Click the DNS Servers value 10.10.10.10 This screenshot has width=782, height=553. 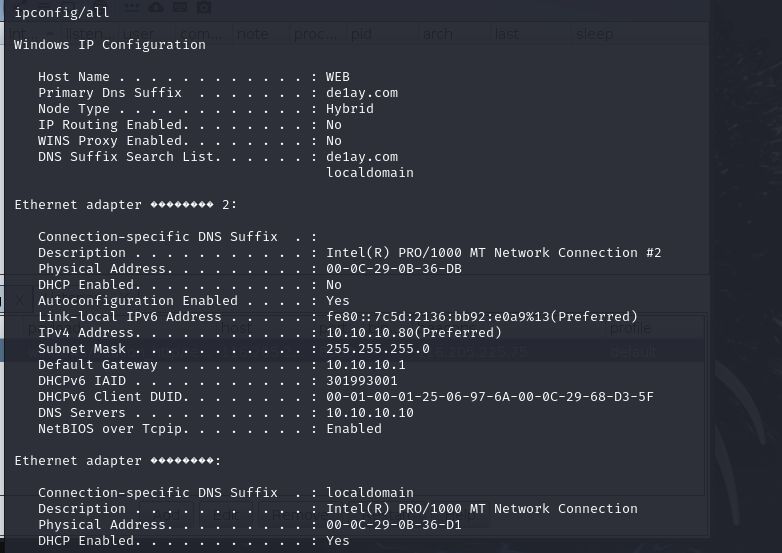pos(370,412)
